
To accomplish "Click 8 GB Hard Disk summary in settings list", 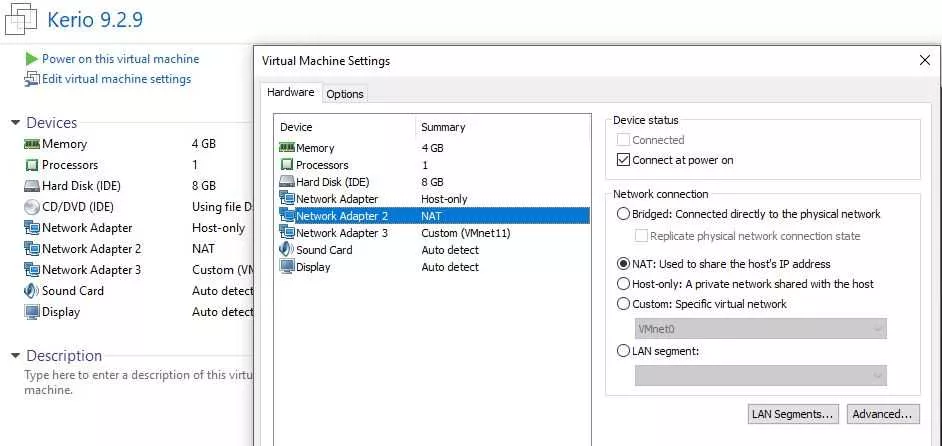I will click(433, 182).
